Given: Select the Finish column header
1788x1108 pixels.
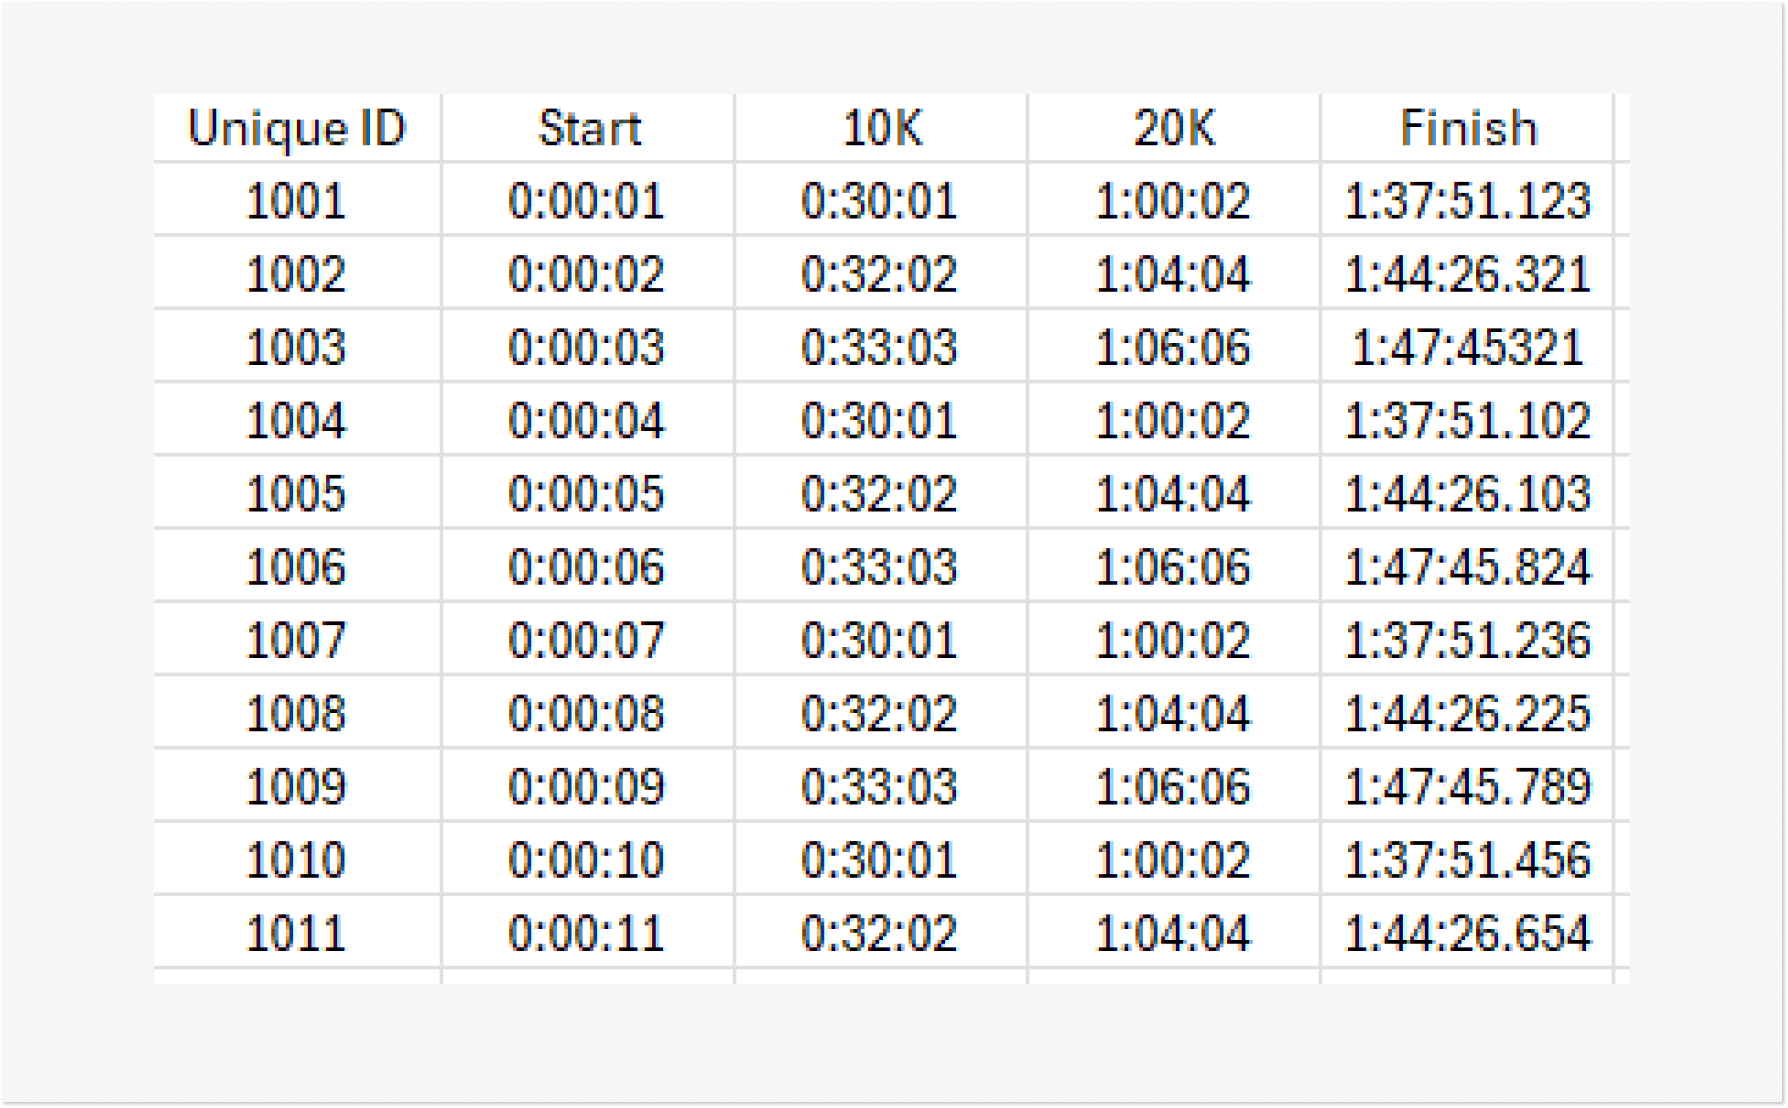Looking at the screenshot, I should click(x=1467, y=128).
